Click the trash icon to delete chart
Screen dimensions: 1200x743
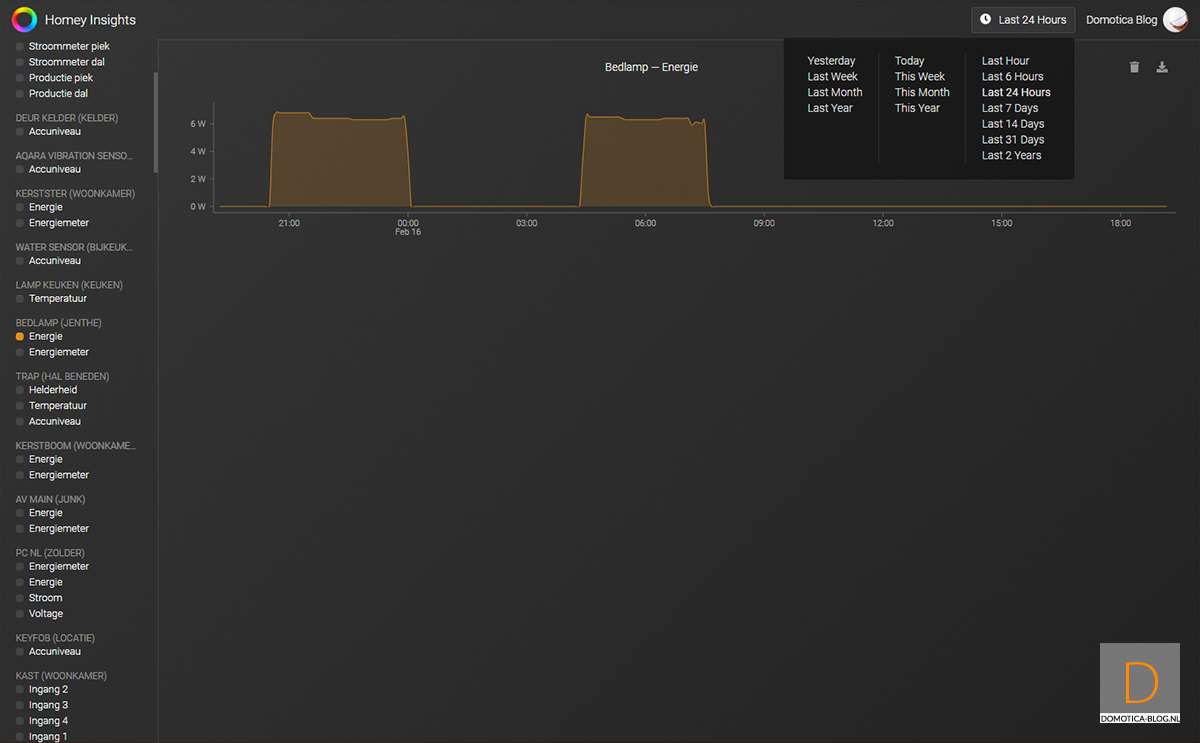point(1134,67)
